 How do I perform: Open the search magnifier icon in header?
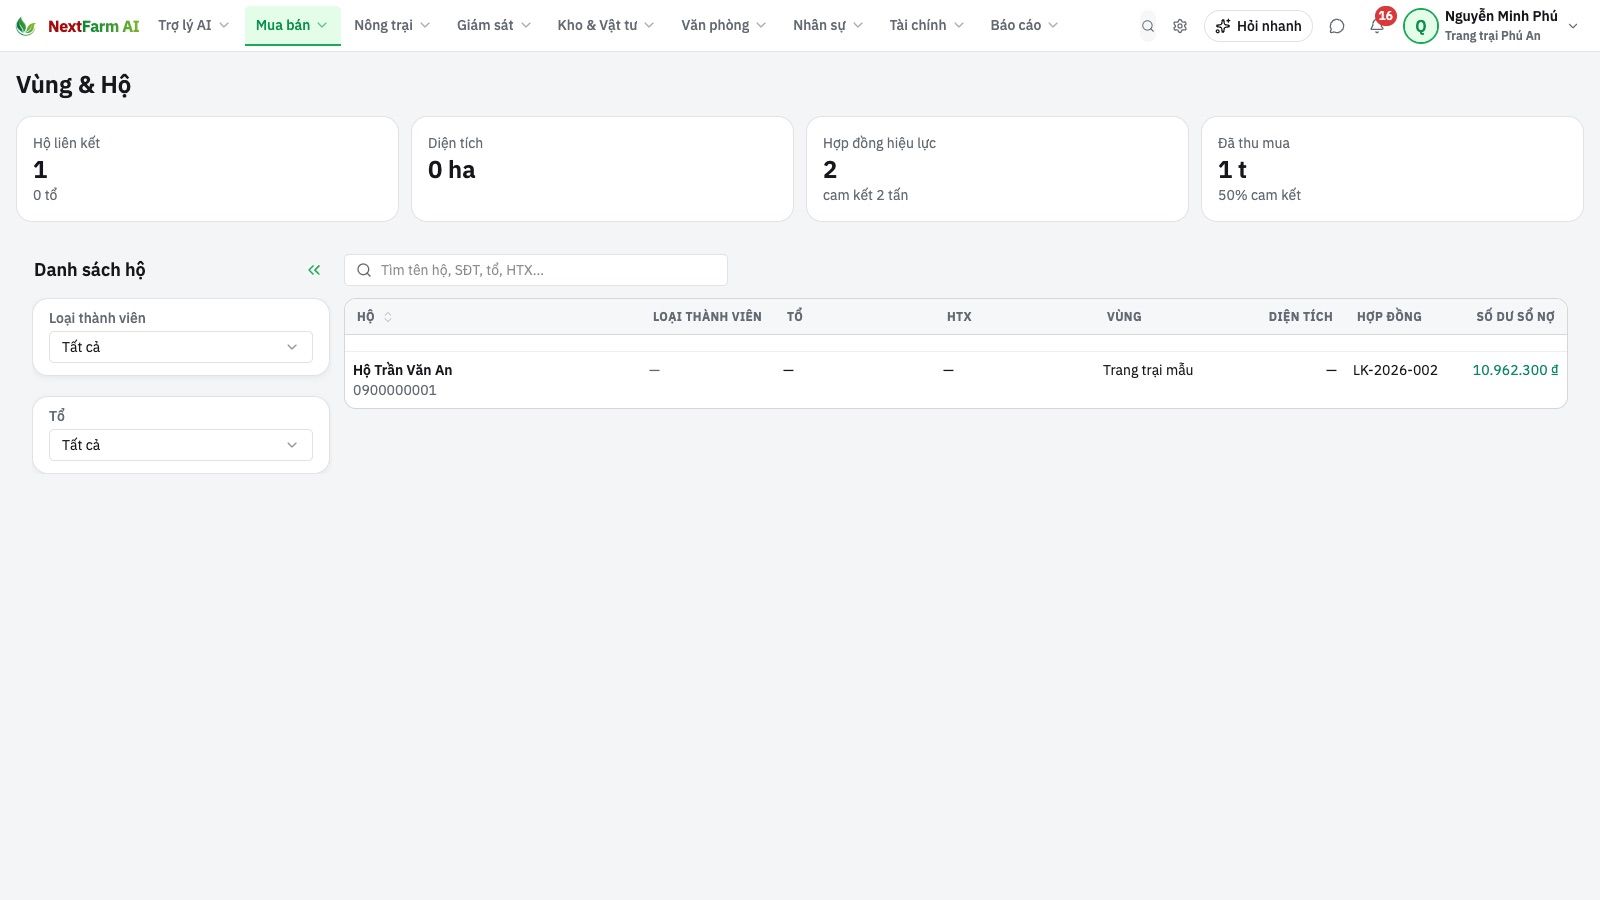pos(1148,26)
